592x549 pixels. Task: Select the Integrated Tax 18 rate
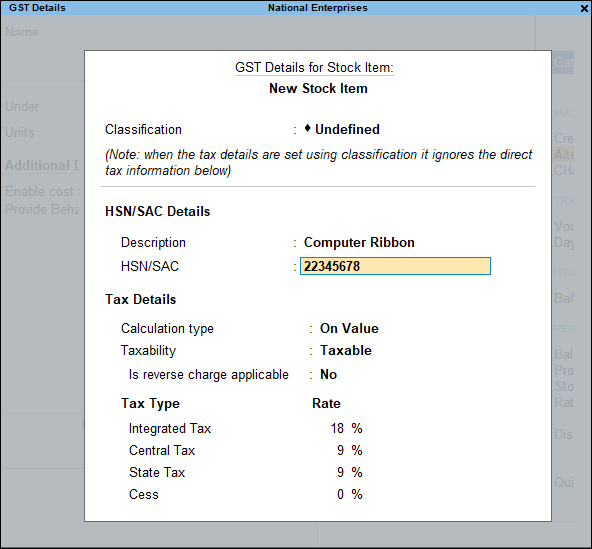[x=337, y=429]
